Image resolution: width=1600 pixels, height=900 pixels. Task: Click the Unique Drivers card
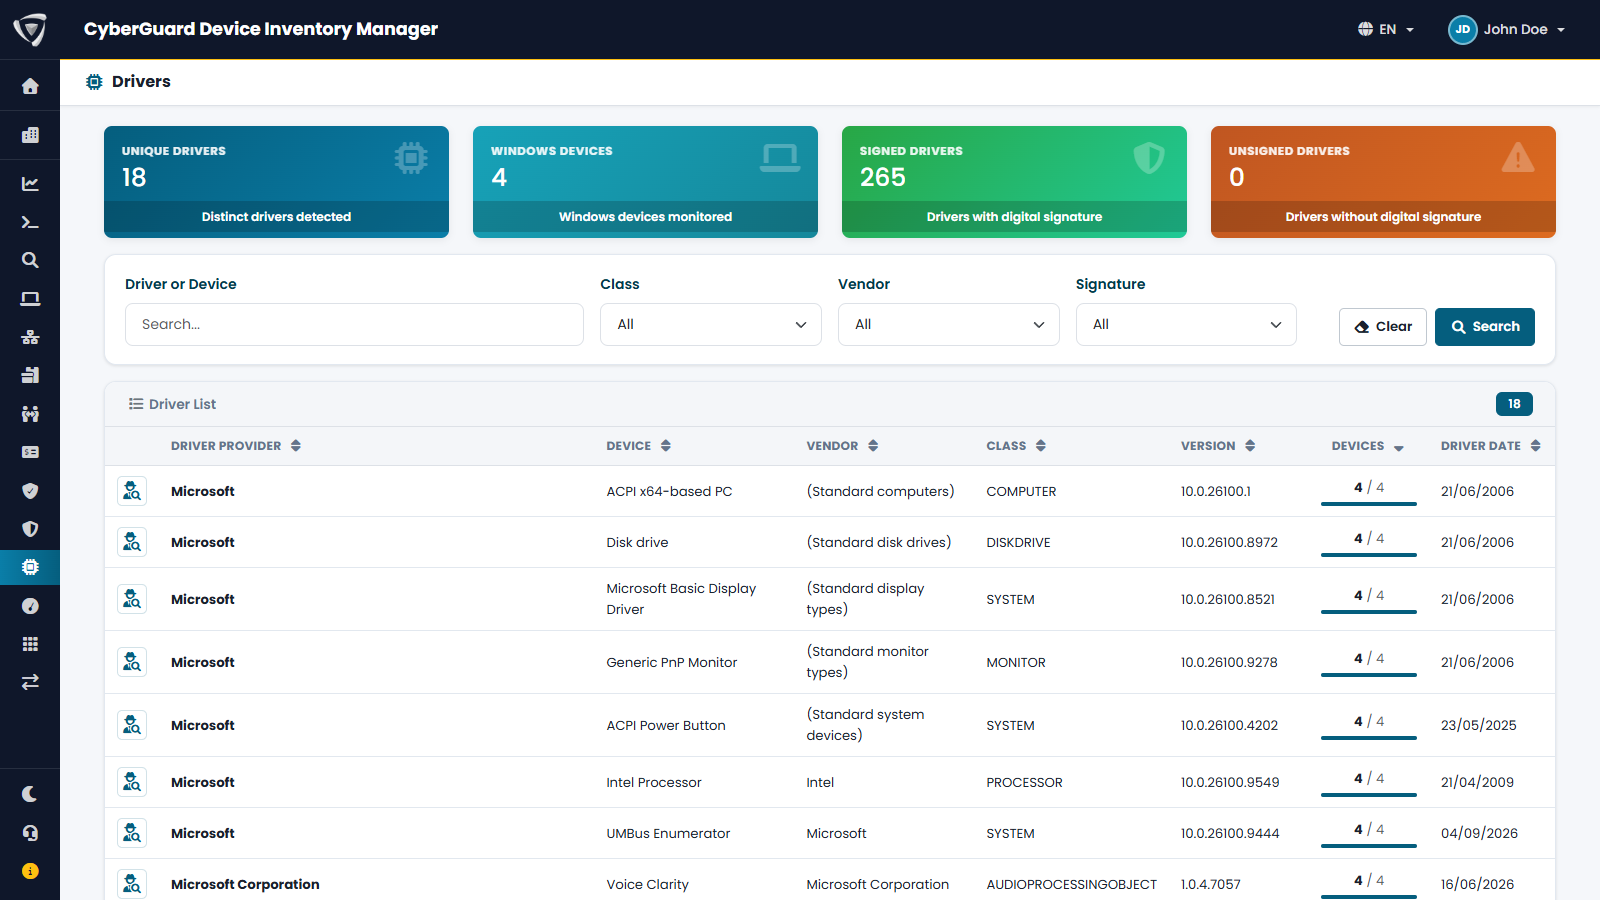(276, 182)
